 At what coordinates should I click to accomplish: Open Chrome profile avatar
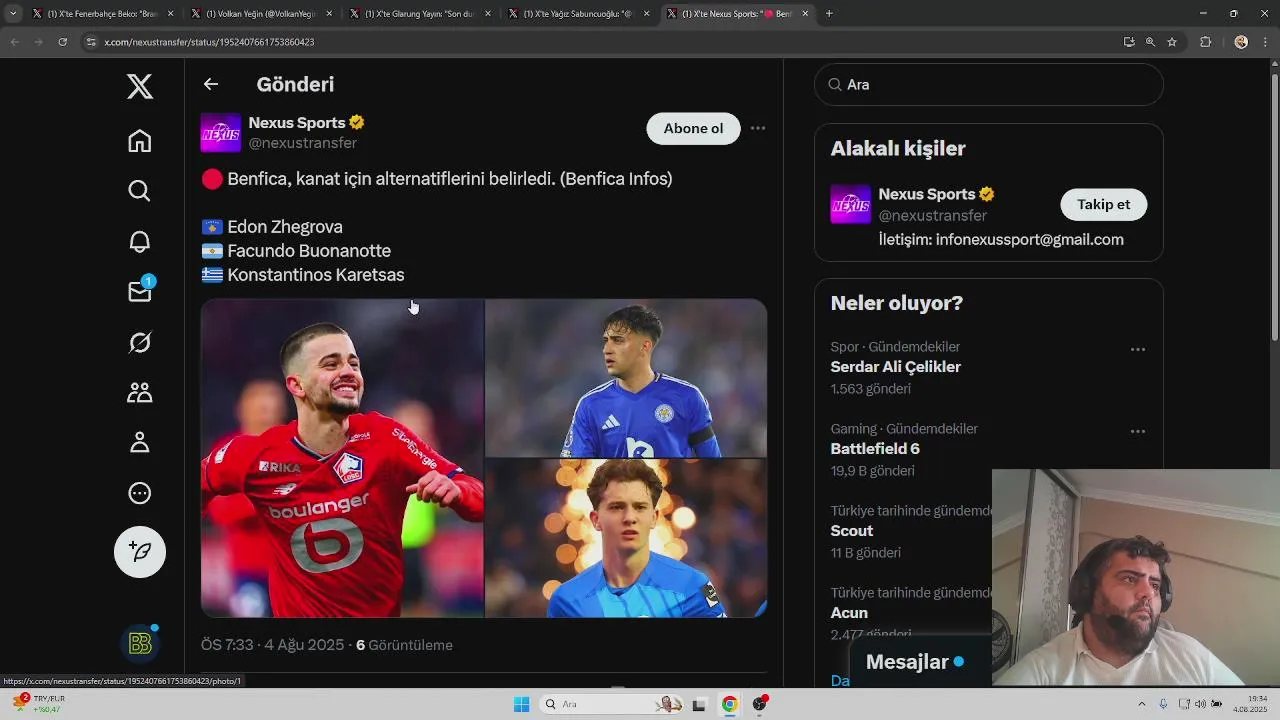(1241, 42)
